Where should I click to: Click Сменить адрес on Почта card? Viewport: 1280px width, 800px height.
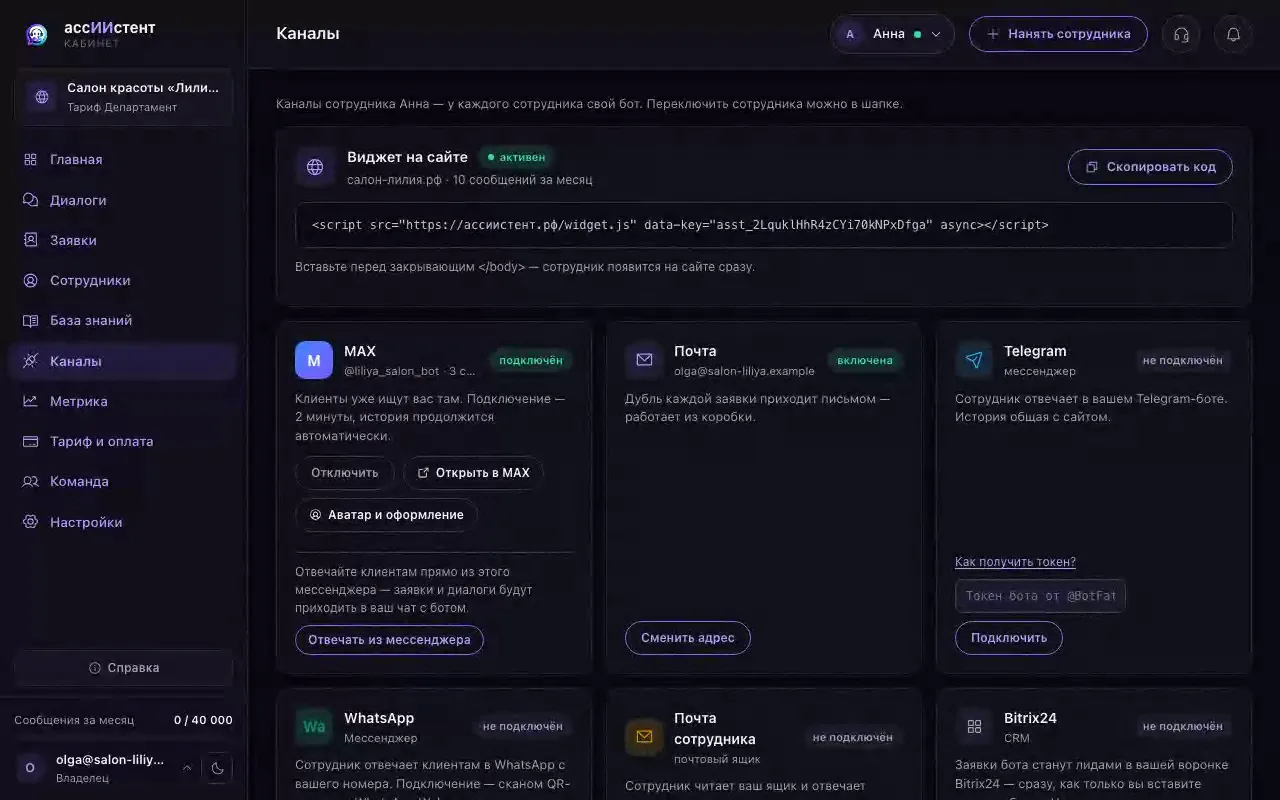coord(688,638)
